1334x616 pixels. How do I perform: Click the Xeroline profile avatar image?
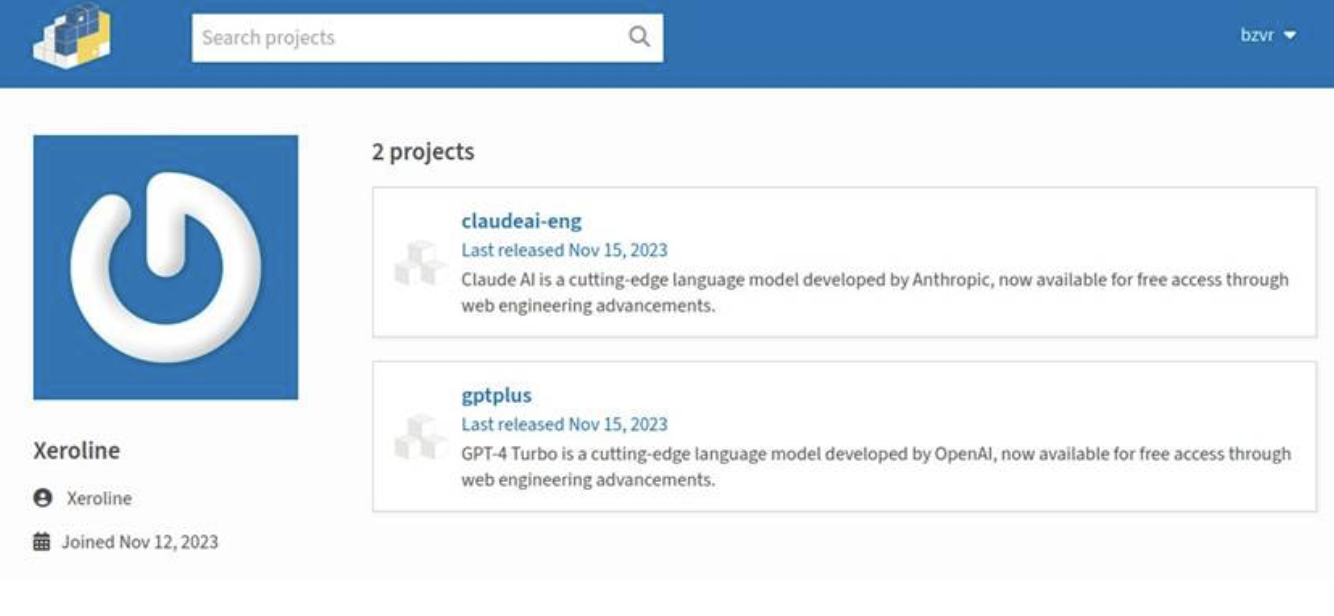pyautogui.click(x=165, y=267)
